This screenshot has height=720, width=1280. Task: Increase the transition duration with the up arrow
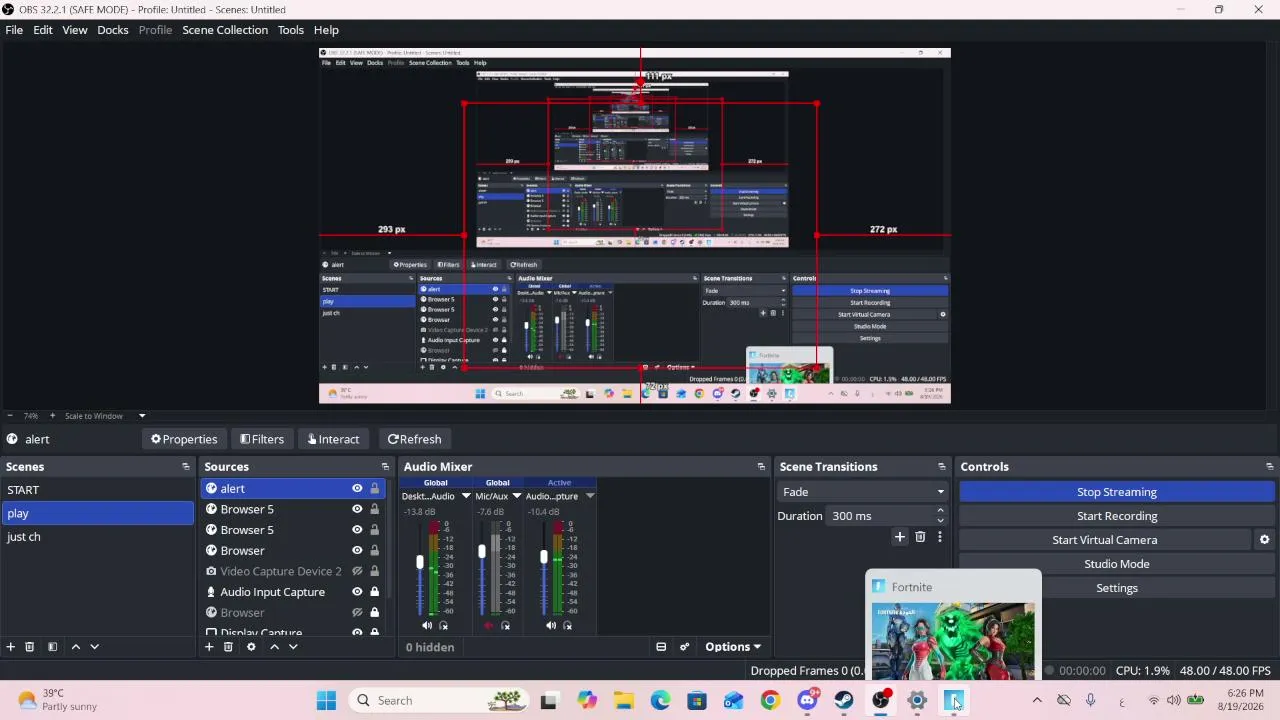(x=940, y=511)
